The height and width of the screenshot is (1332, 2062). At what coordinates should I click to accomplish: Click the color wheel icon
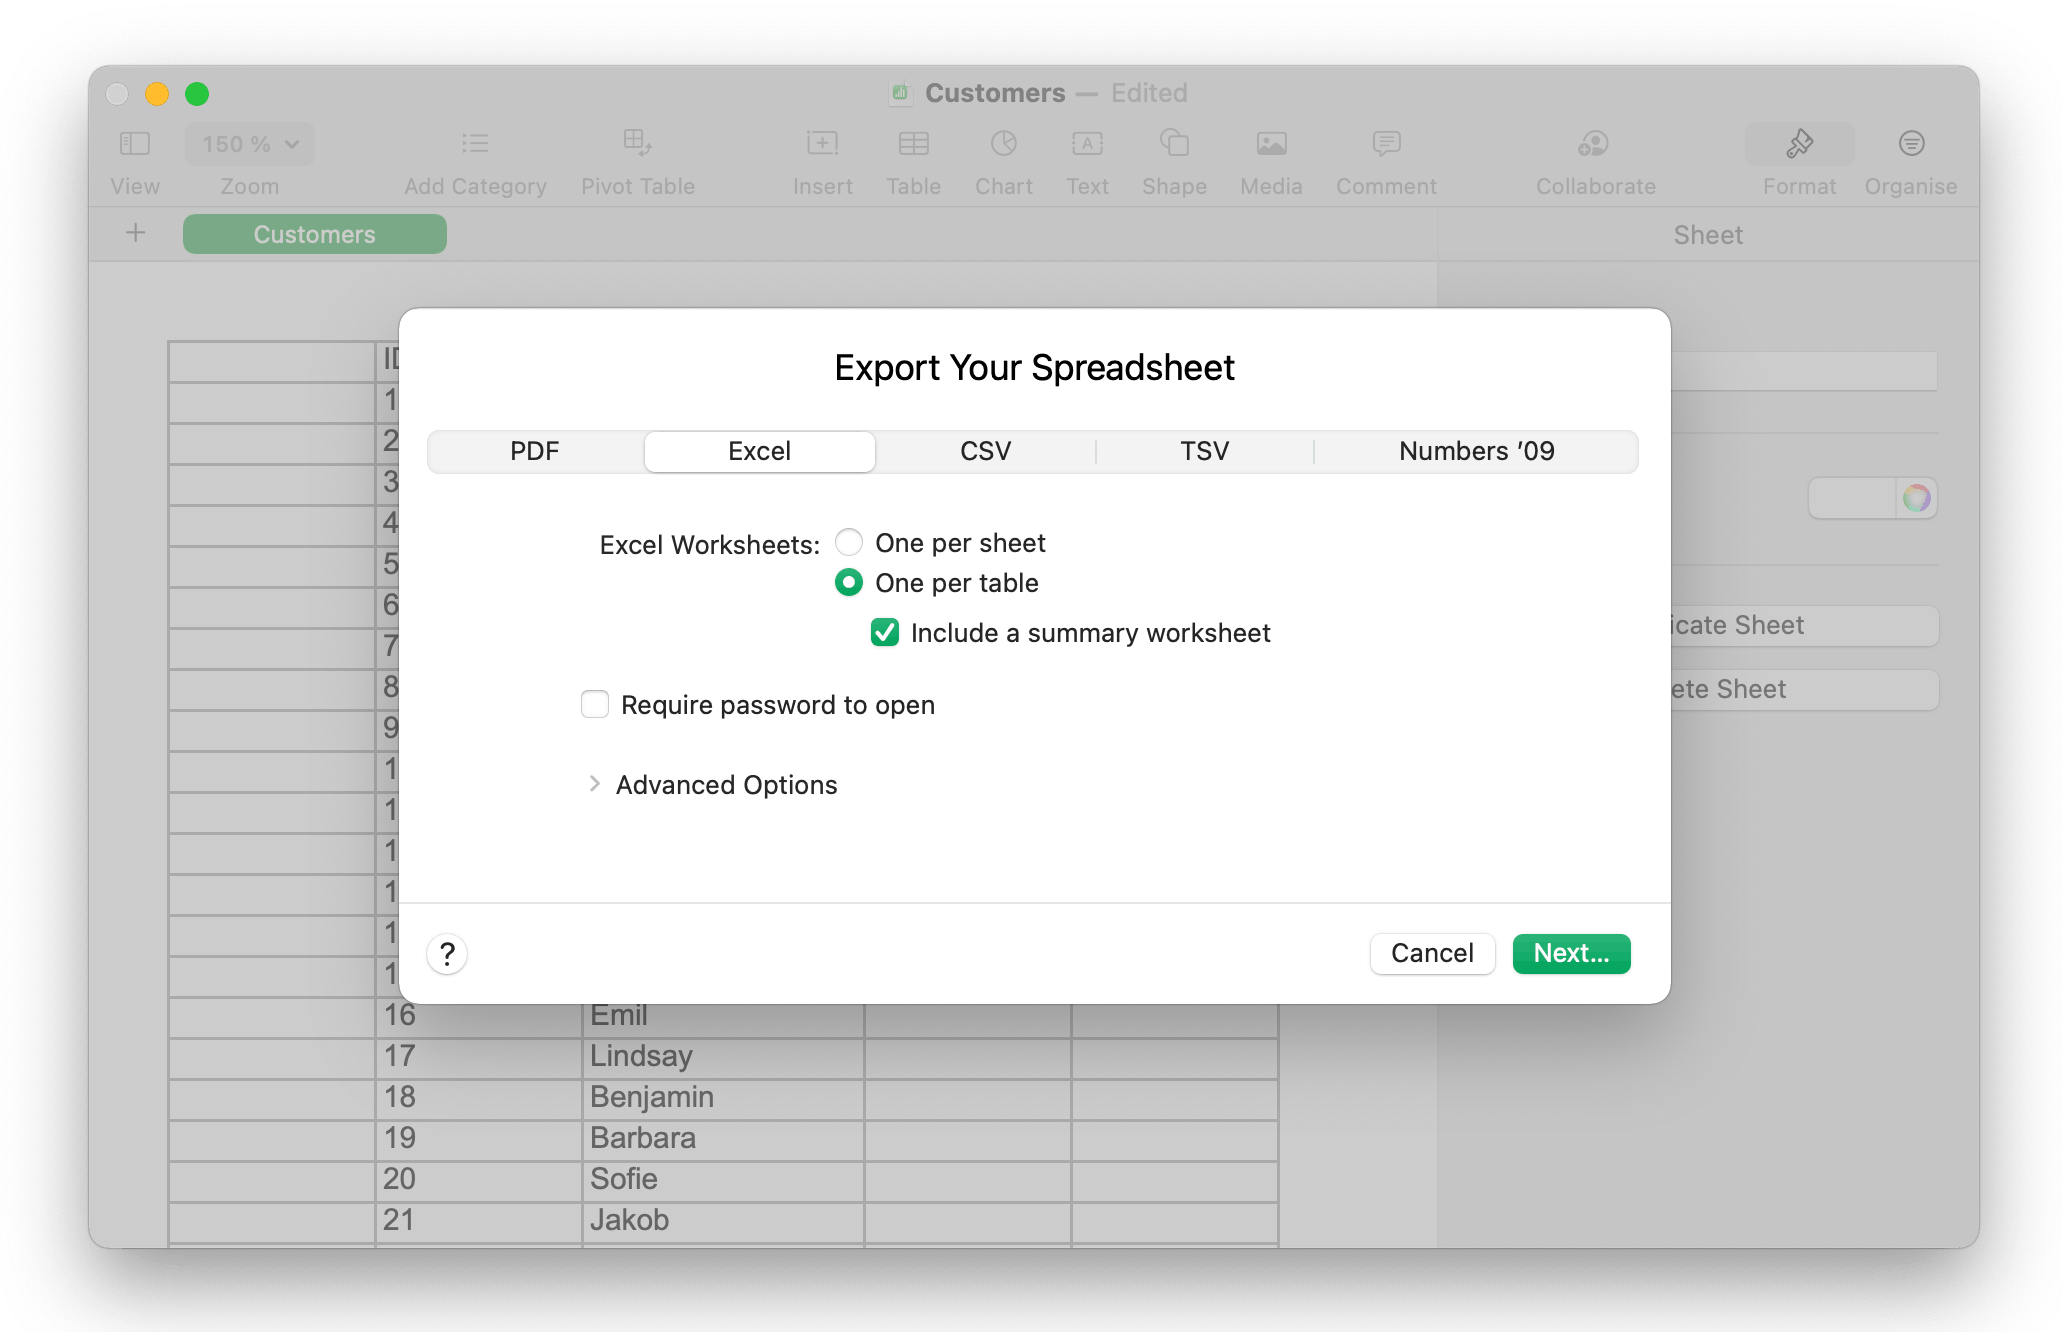1916,498
